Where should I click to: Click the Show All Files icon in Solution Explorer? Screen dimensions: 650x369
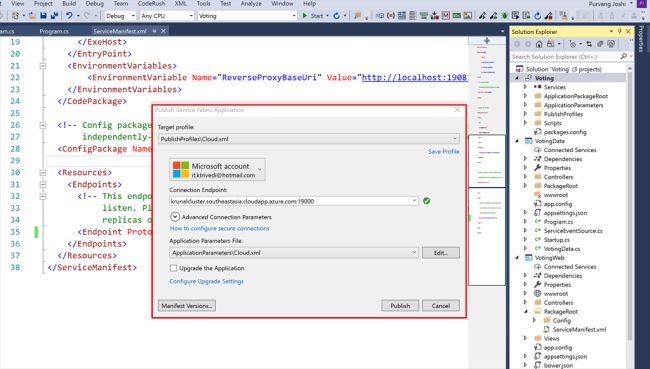point(611,44)
